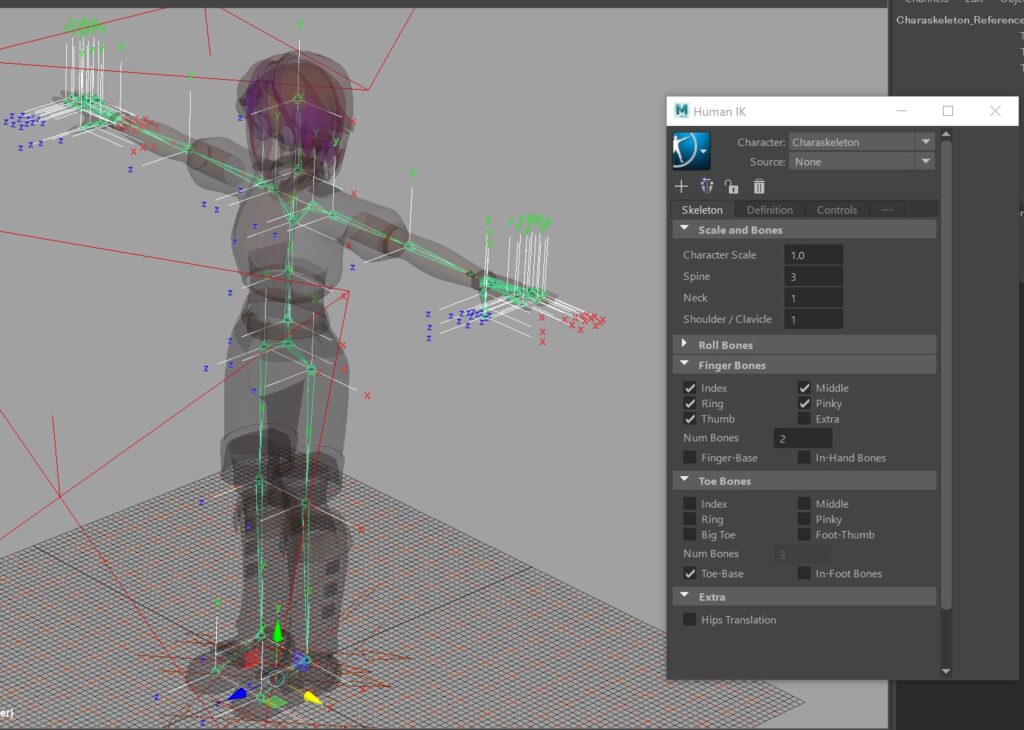Click the Maya logo in Human IK title bar
The width and height of the screenshot is (1024, 730).
tap(681, 111)
